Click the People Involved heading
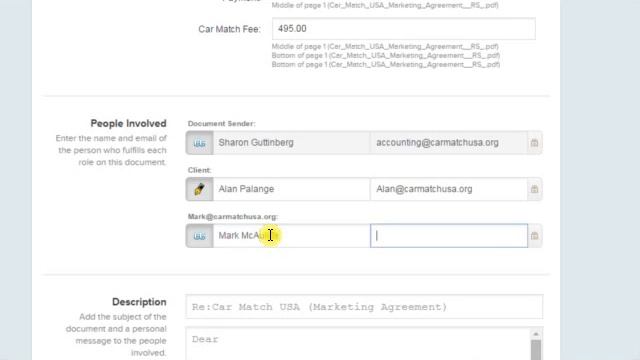Image resolution: width=640 pixels, height=360 pixels. pos(128,123)
